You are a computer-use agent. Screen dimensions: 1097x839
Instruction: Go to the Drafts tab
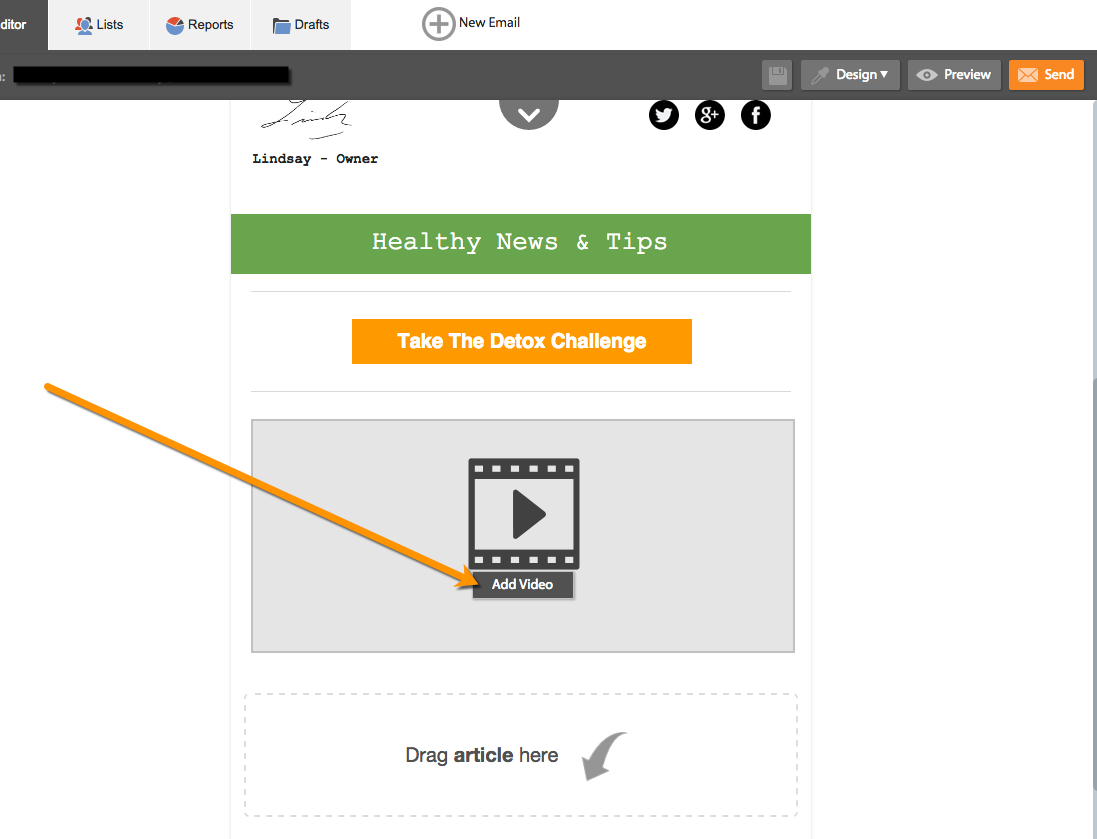pos(301,24)
